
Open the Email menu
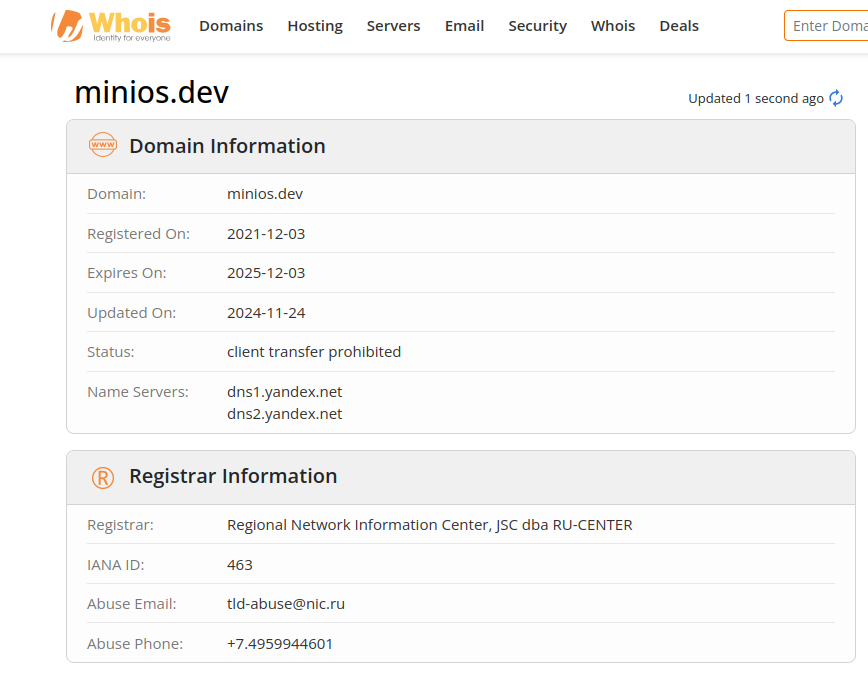point(464,26)
